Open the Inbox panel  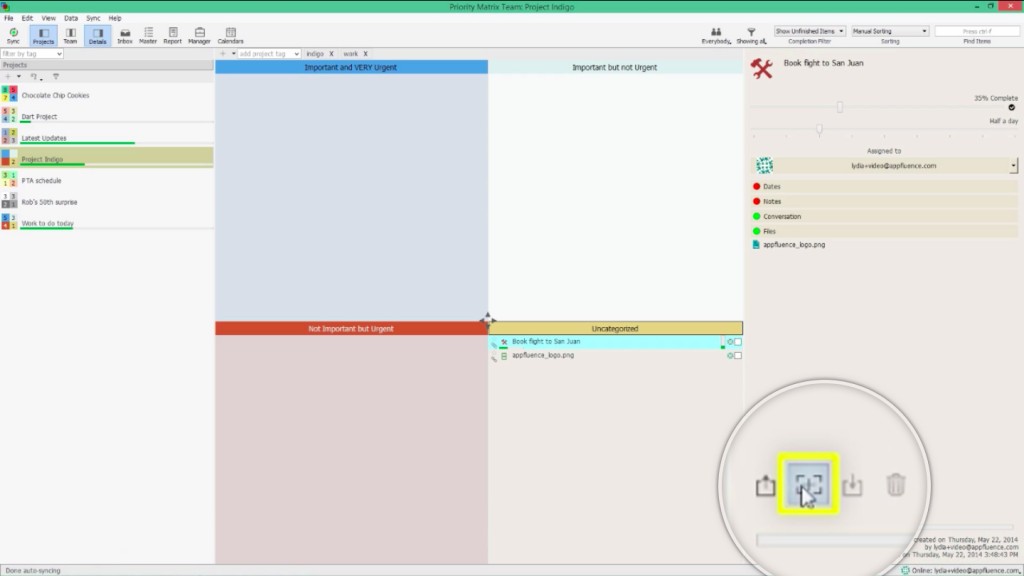(124, 33)
